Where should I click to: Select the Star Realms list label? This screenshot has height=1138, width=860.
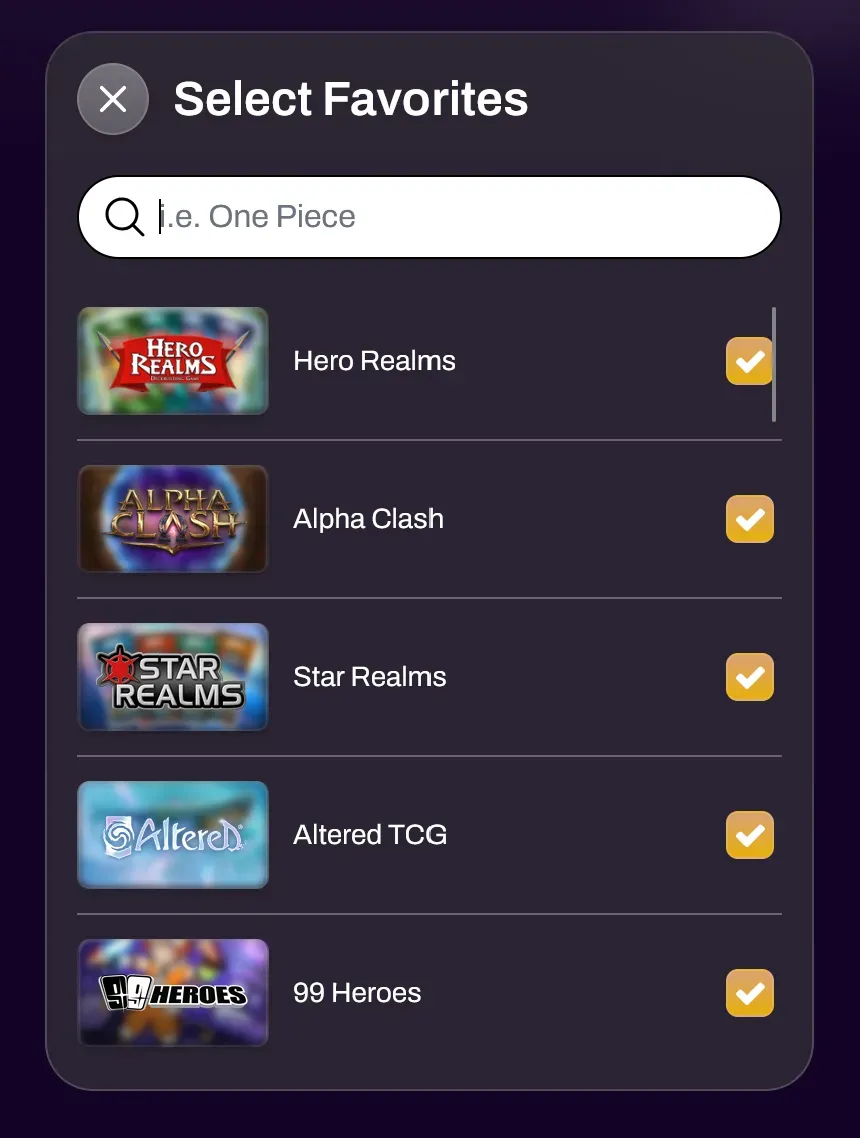(369, 677)
